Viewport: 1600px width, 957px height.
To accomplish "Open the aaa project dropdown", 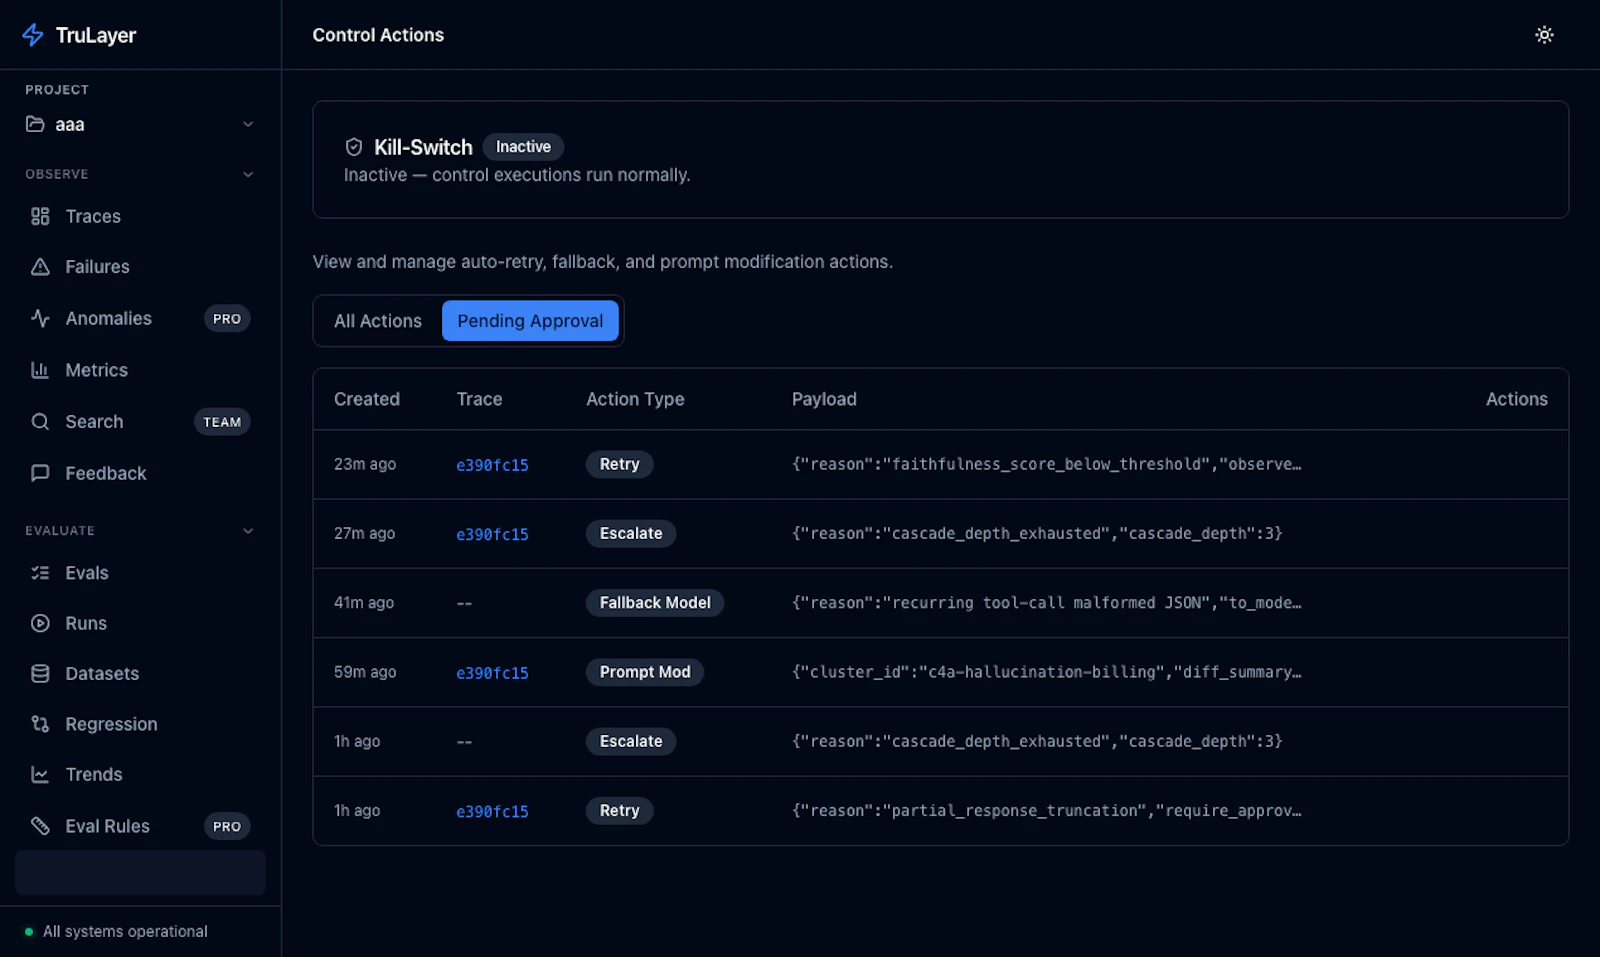I will (140, 124).
